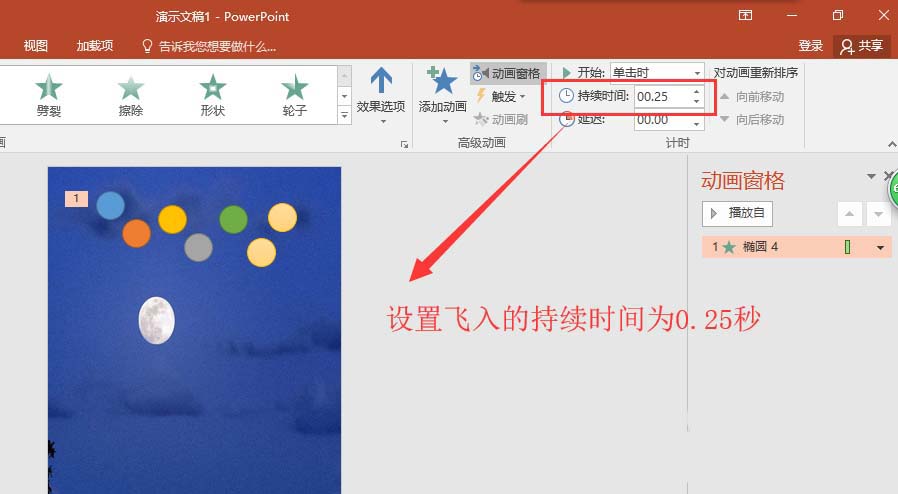Click the 椭圆 4 timeline duration bar

tap(847, 247)
